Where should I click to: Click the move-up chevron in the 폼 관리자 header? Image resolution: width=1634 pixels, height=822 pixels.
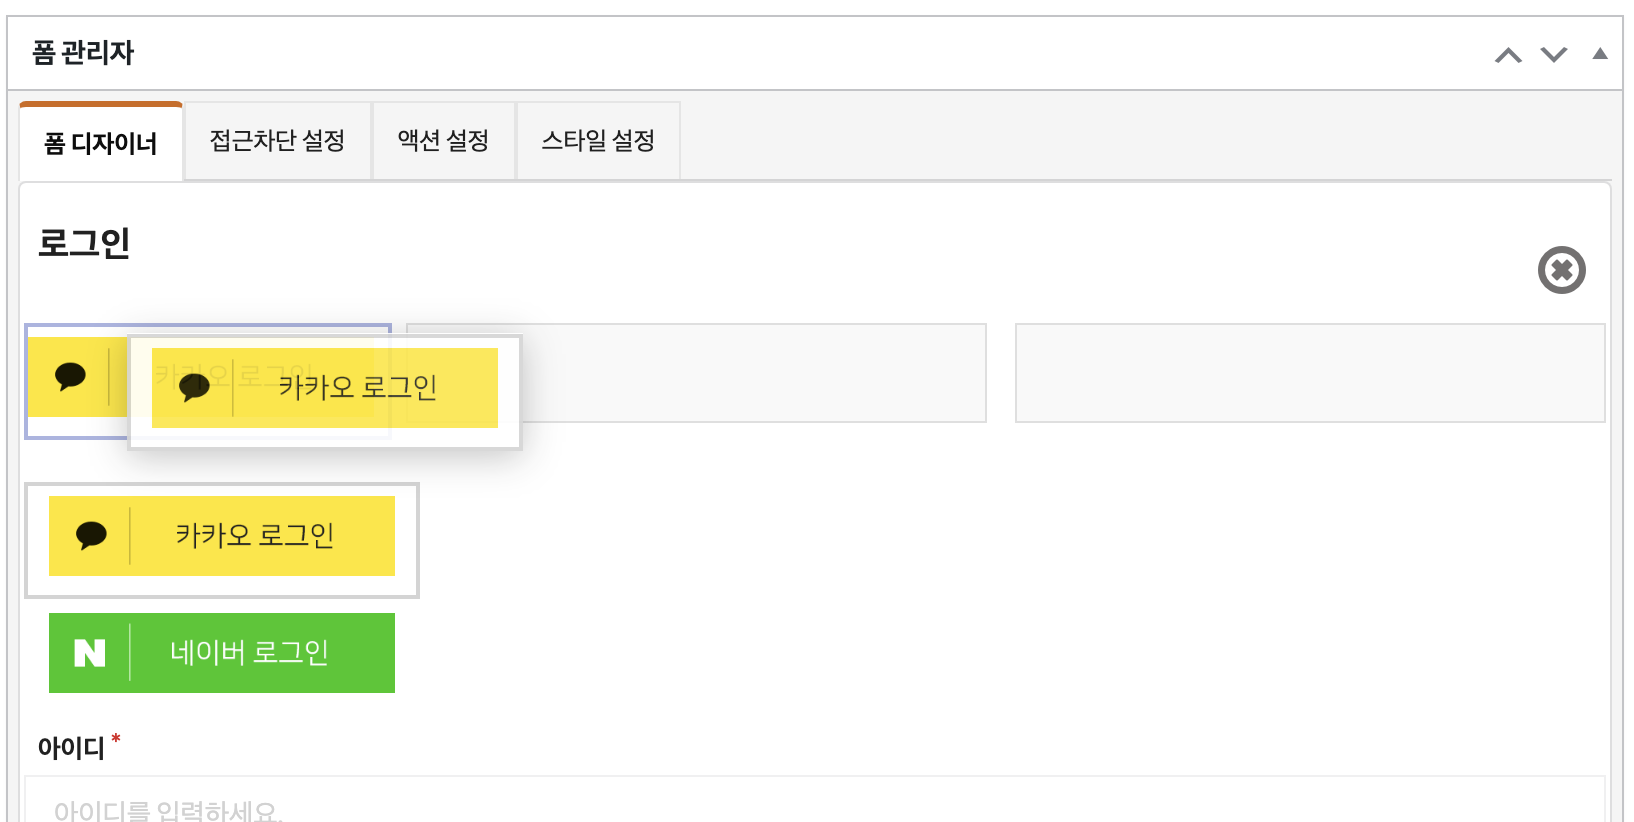coord(1508,55)
